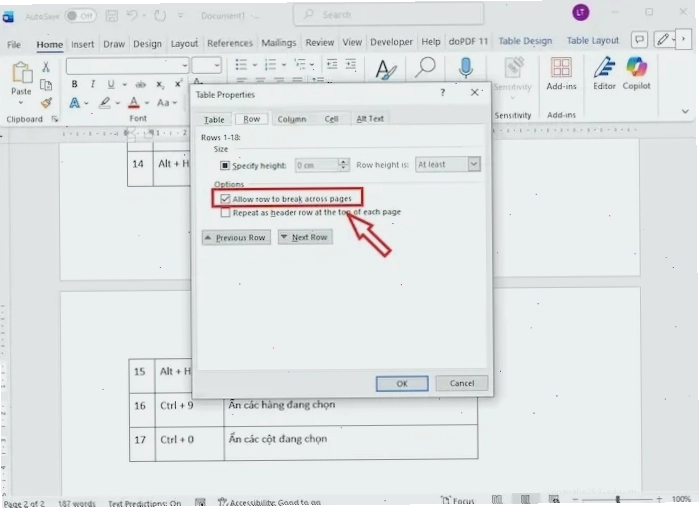This screenshot has width=699, height=508.
Task: Apply Strikethrough formatting
Action: [140, 84]
